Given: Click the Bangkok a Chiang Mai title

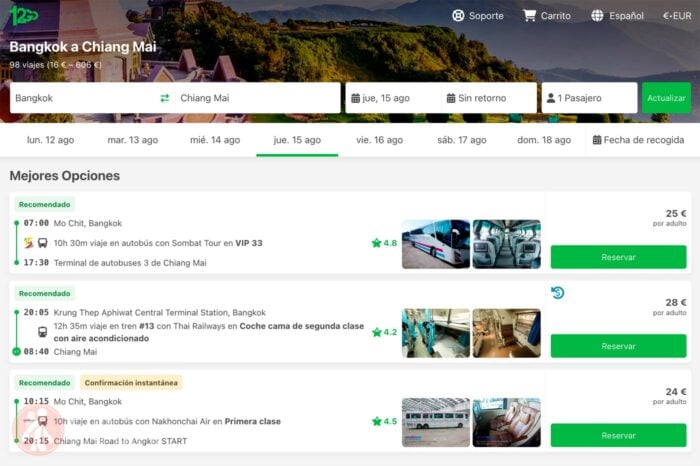Looking at the screenshot, I should 83,47.
